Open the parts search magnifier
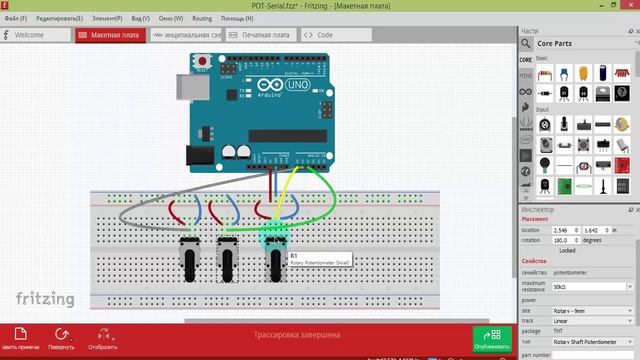The width and height of the screenshot is (640, 360). pos(526,43)
